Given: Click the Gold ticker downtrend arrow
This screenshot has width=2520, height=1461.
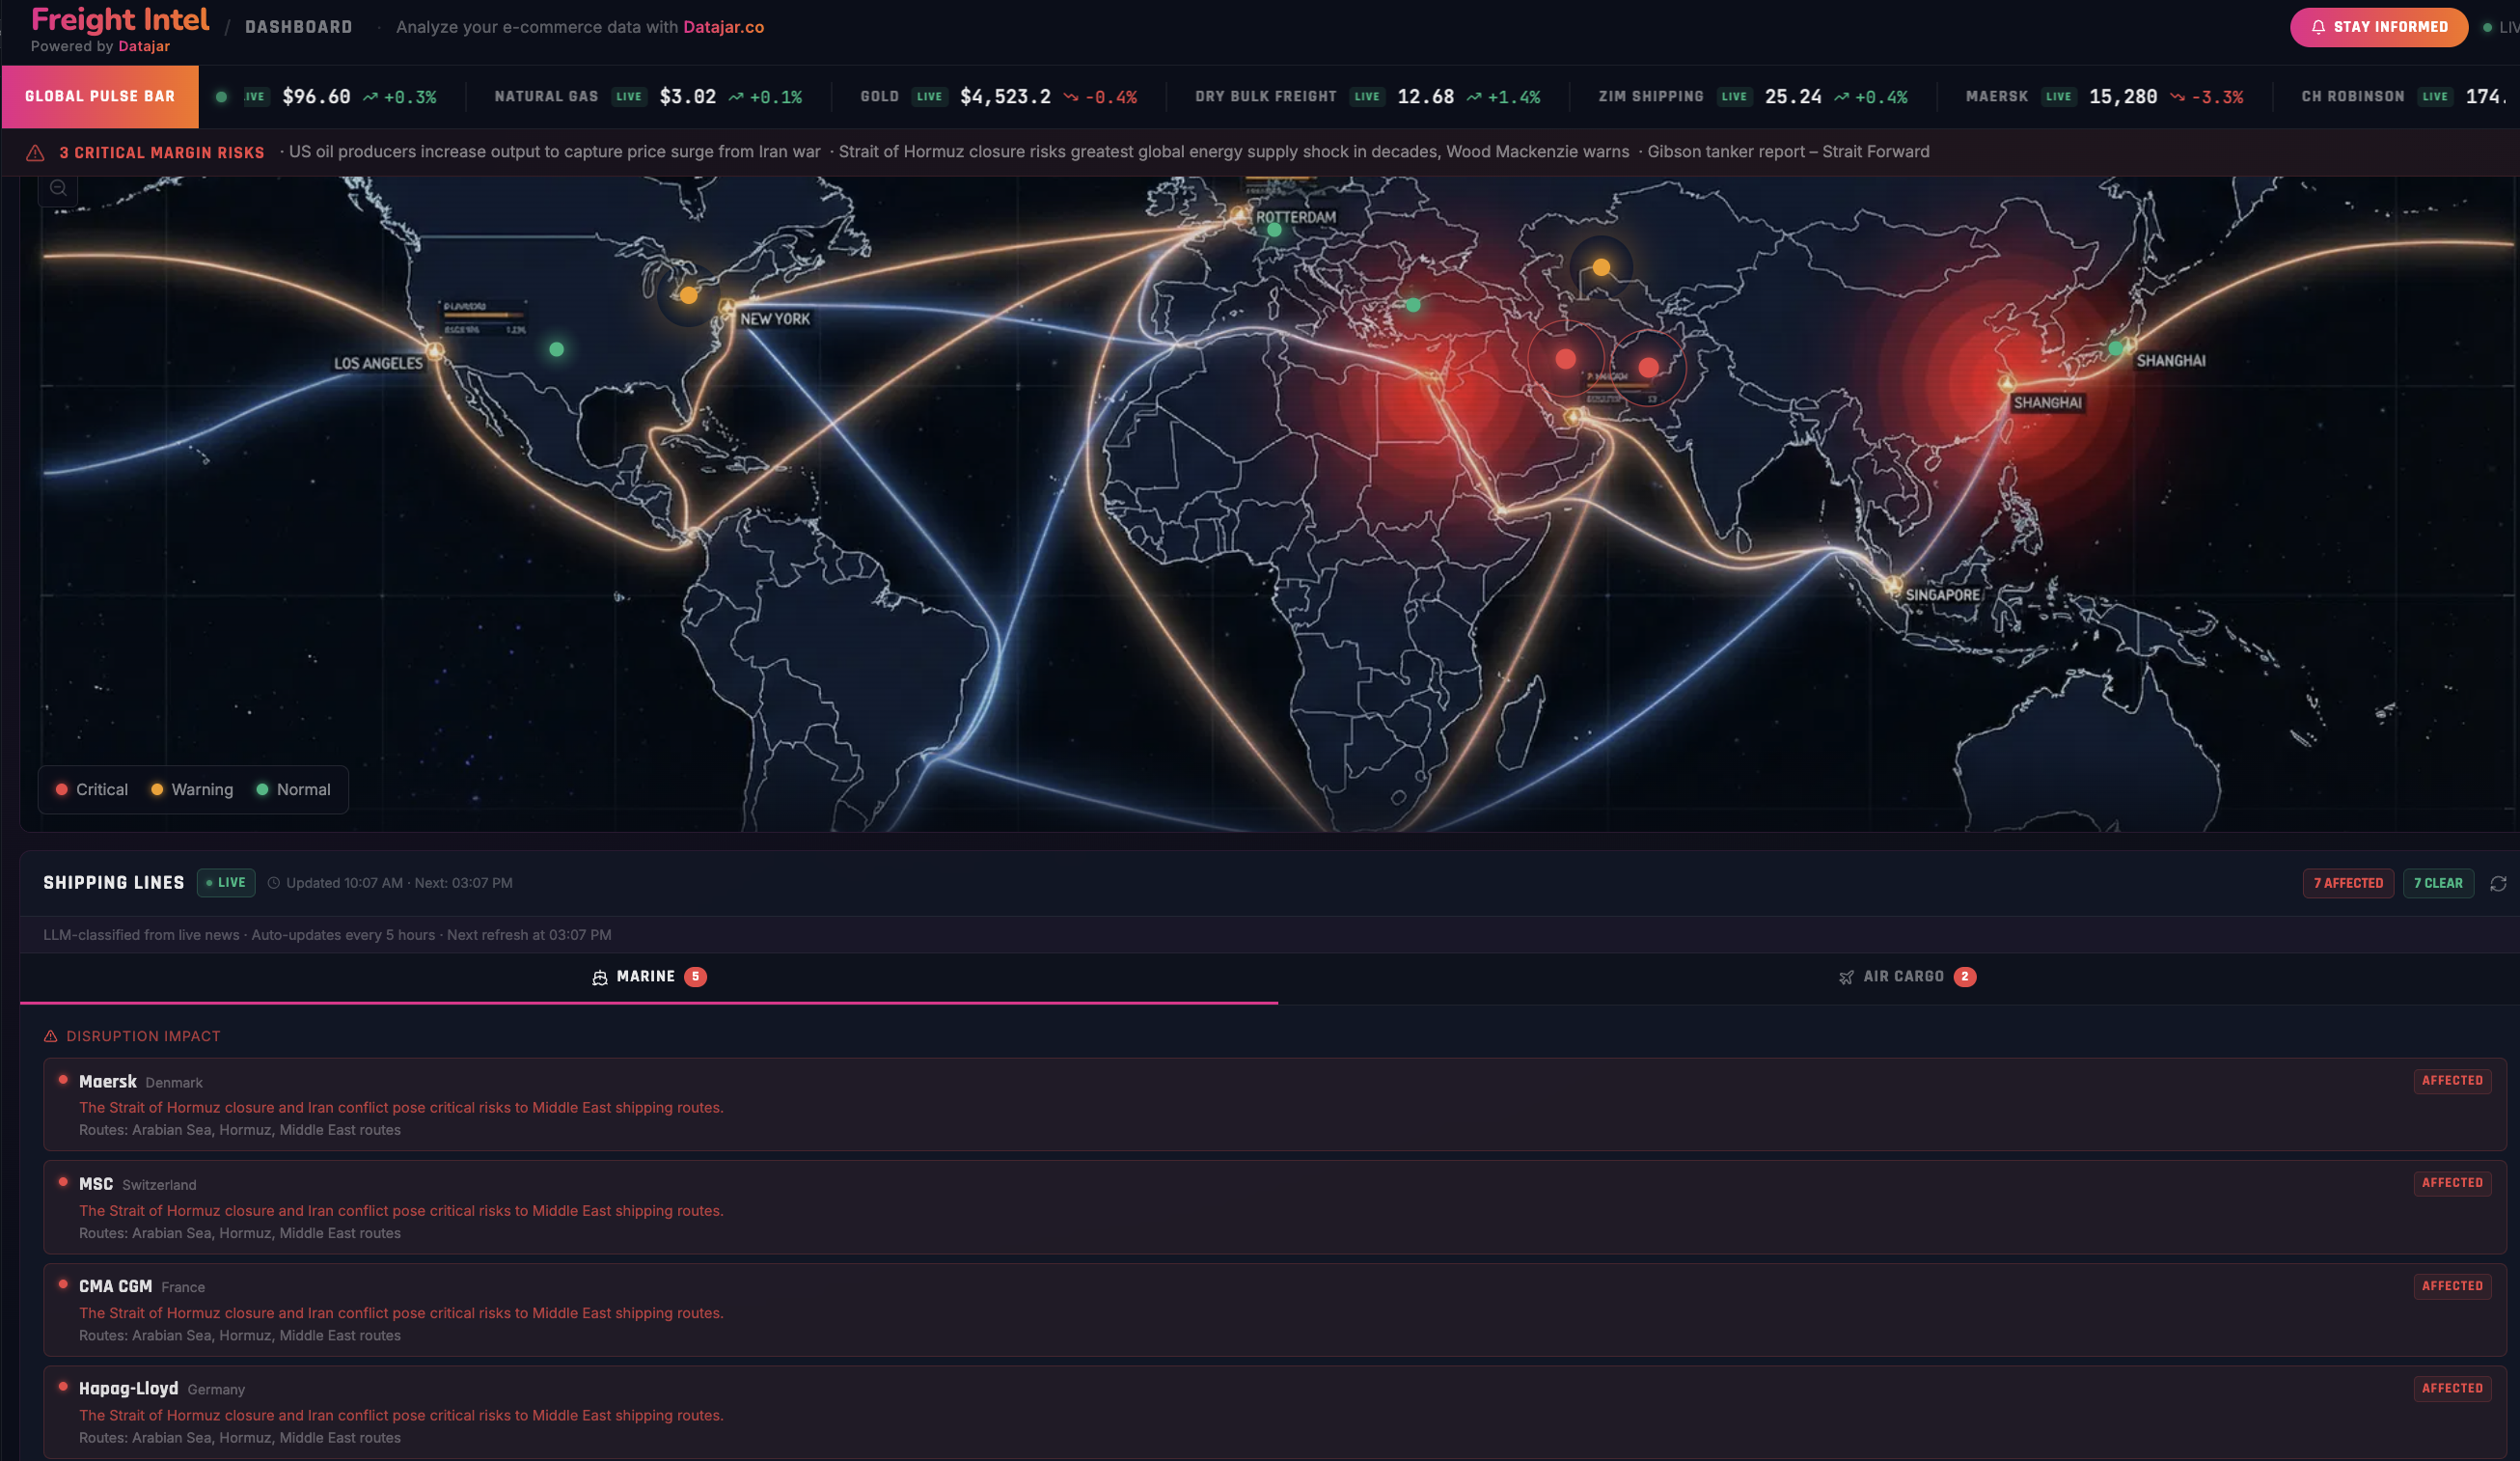Looking at the screenshot, I should point(1071,97).
